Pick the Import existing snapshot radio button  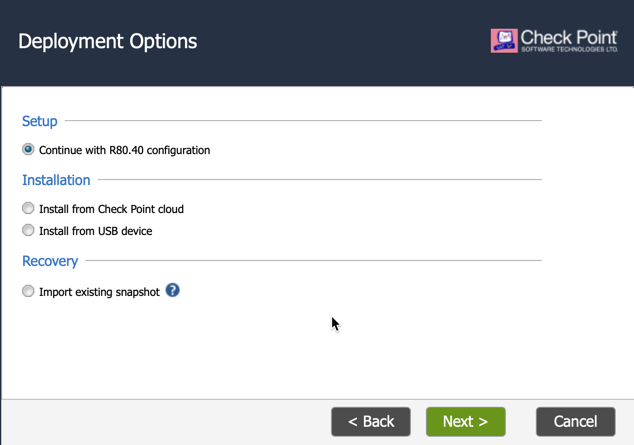pos(28,291)
